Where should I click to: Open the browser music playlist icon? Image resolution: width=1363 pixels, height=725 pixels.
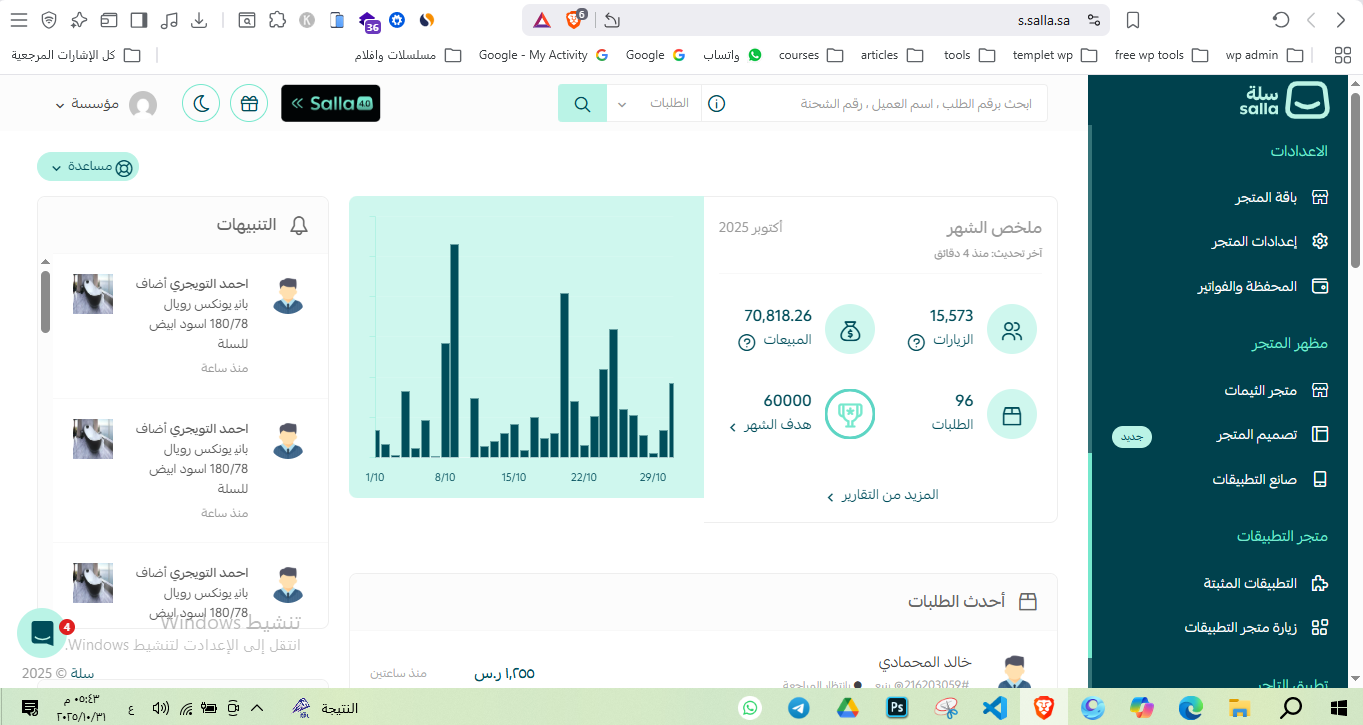169,20
